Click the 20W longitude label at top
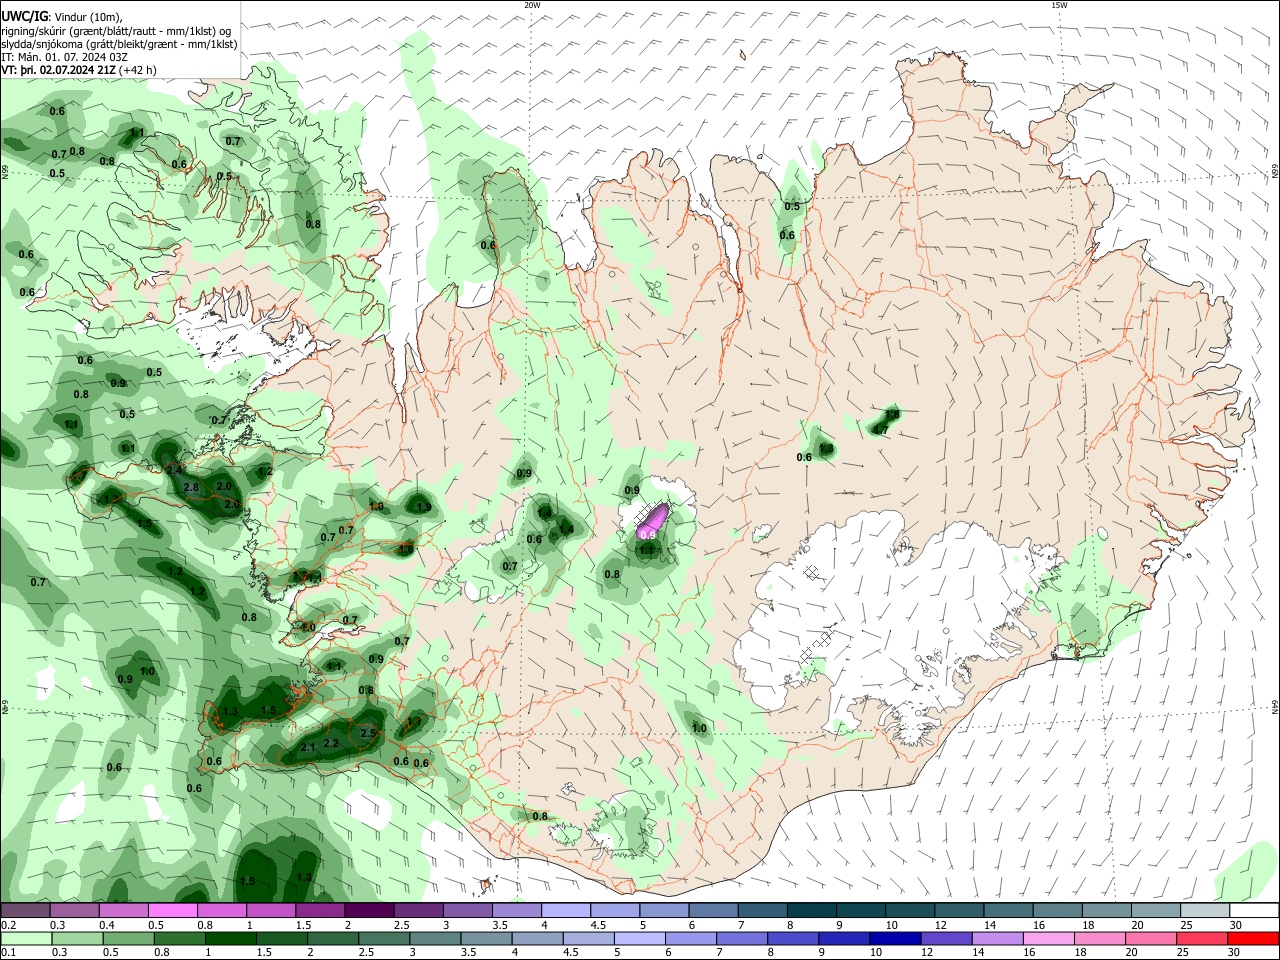The image size is (1280, 960). [532, 5]
